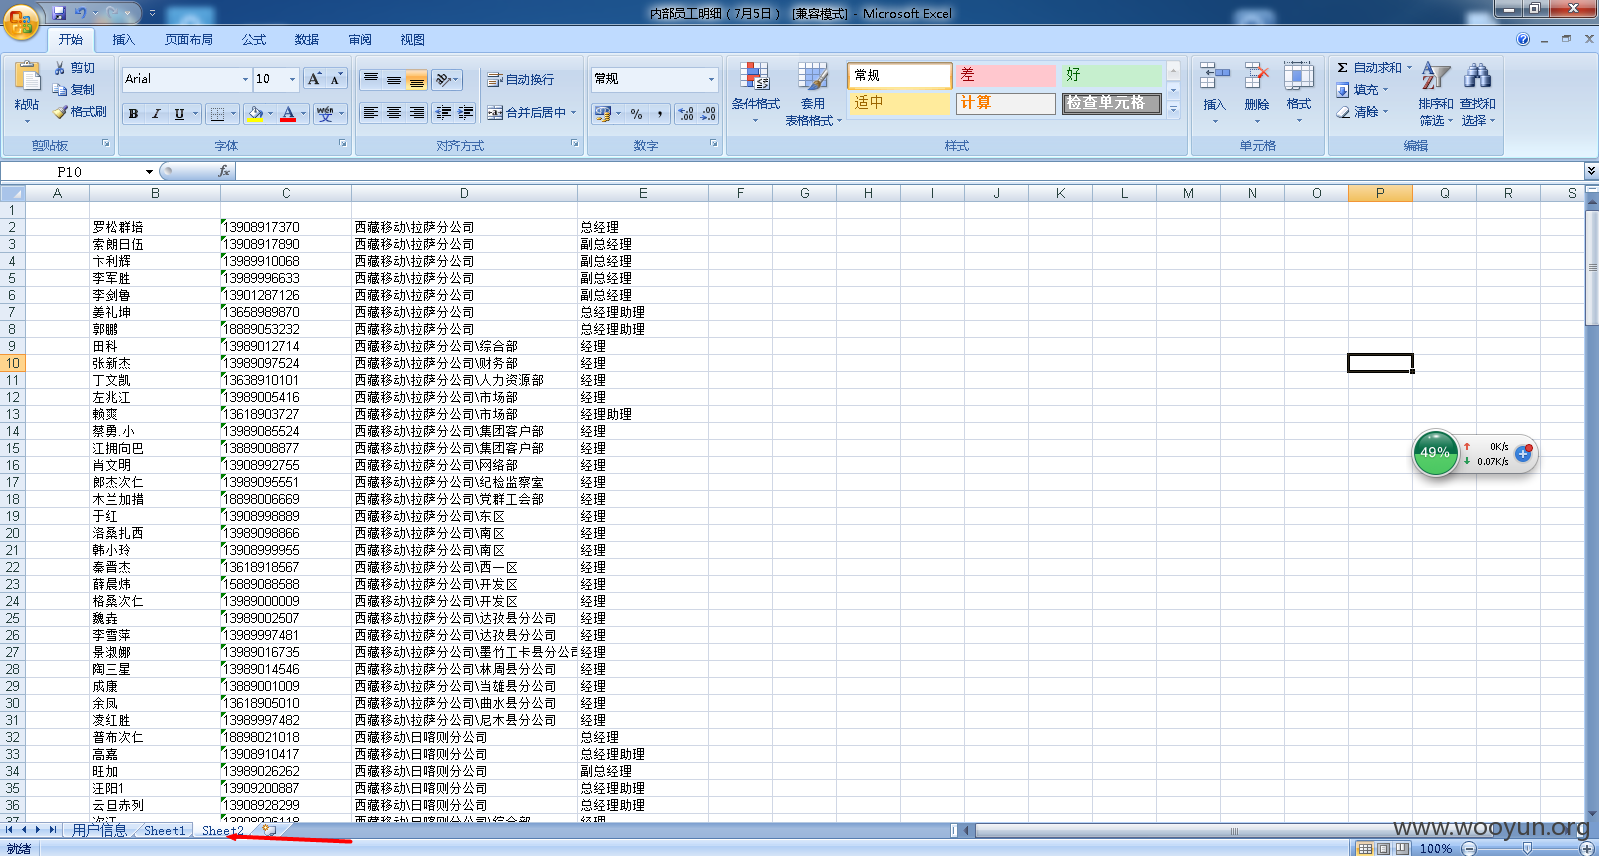Copy selection with the 复制 button
Image resolution: width=1599 pixels, height=856 pixels.
point(75,90)
